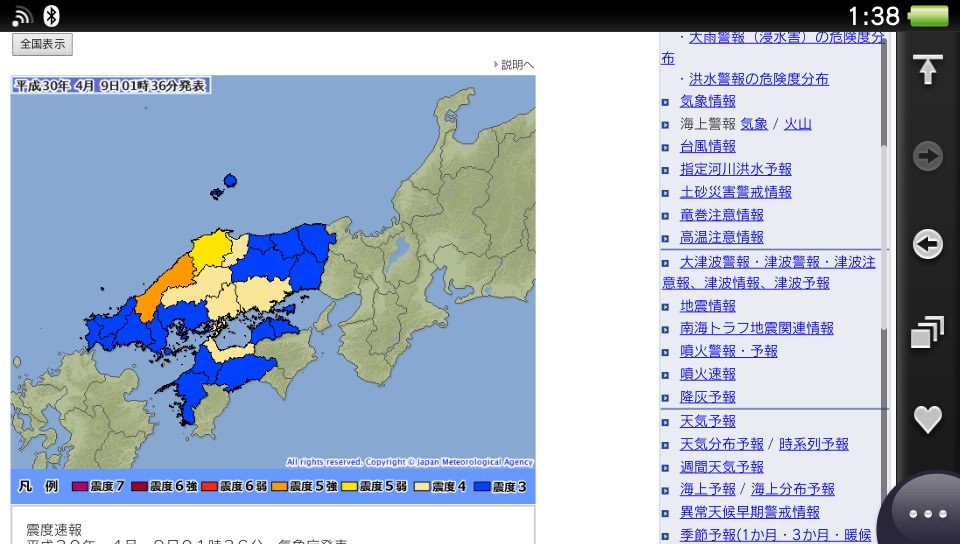Open the 降灰予報 link
The width and height of the screenshot is (960, 544).
point(708,397)
